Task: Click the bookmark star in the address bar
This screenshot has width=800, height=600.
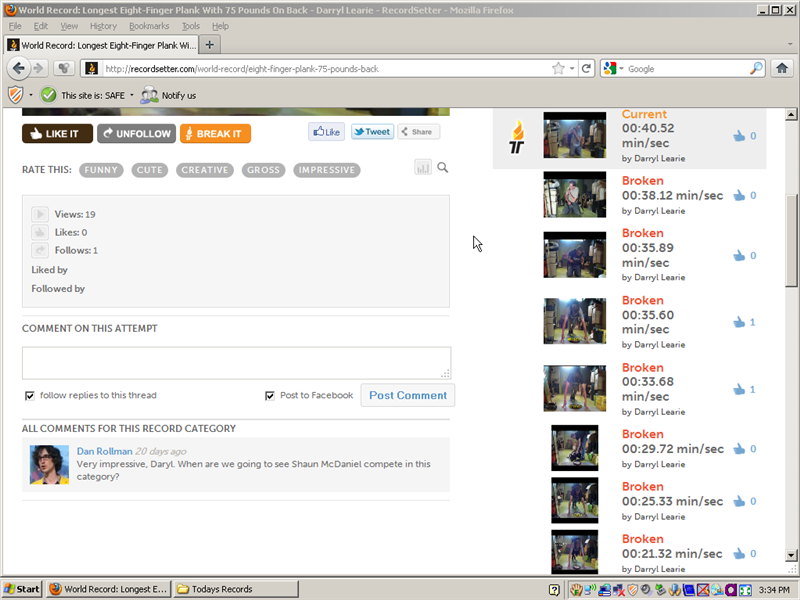Action: [x=558, y=68]
